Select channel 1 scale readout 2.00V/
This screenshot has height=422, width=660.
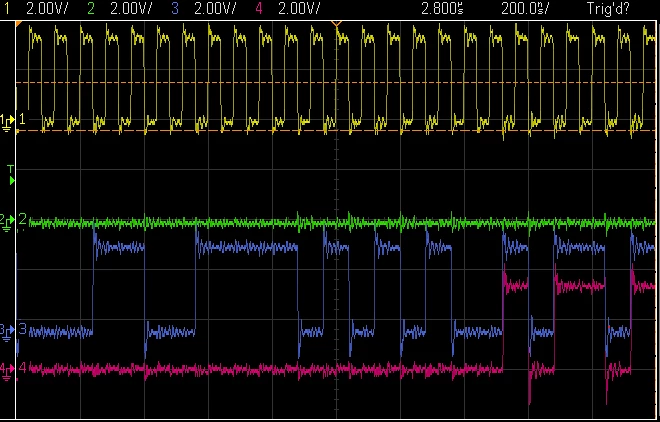coord(46,8)
